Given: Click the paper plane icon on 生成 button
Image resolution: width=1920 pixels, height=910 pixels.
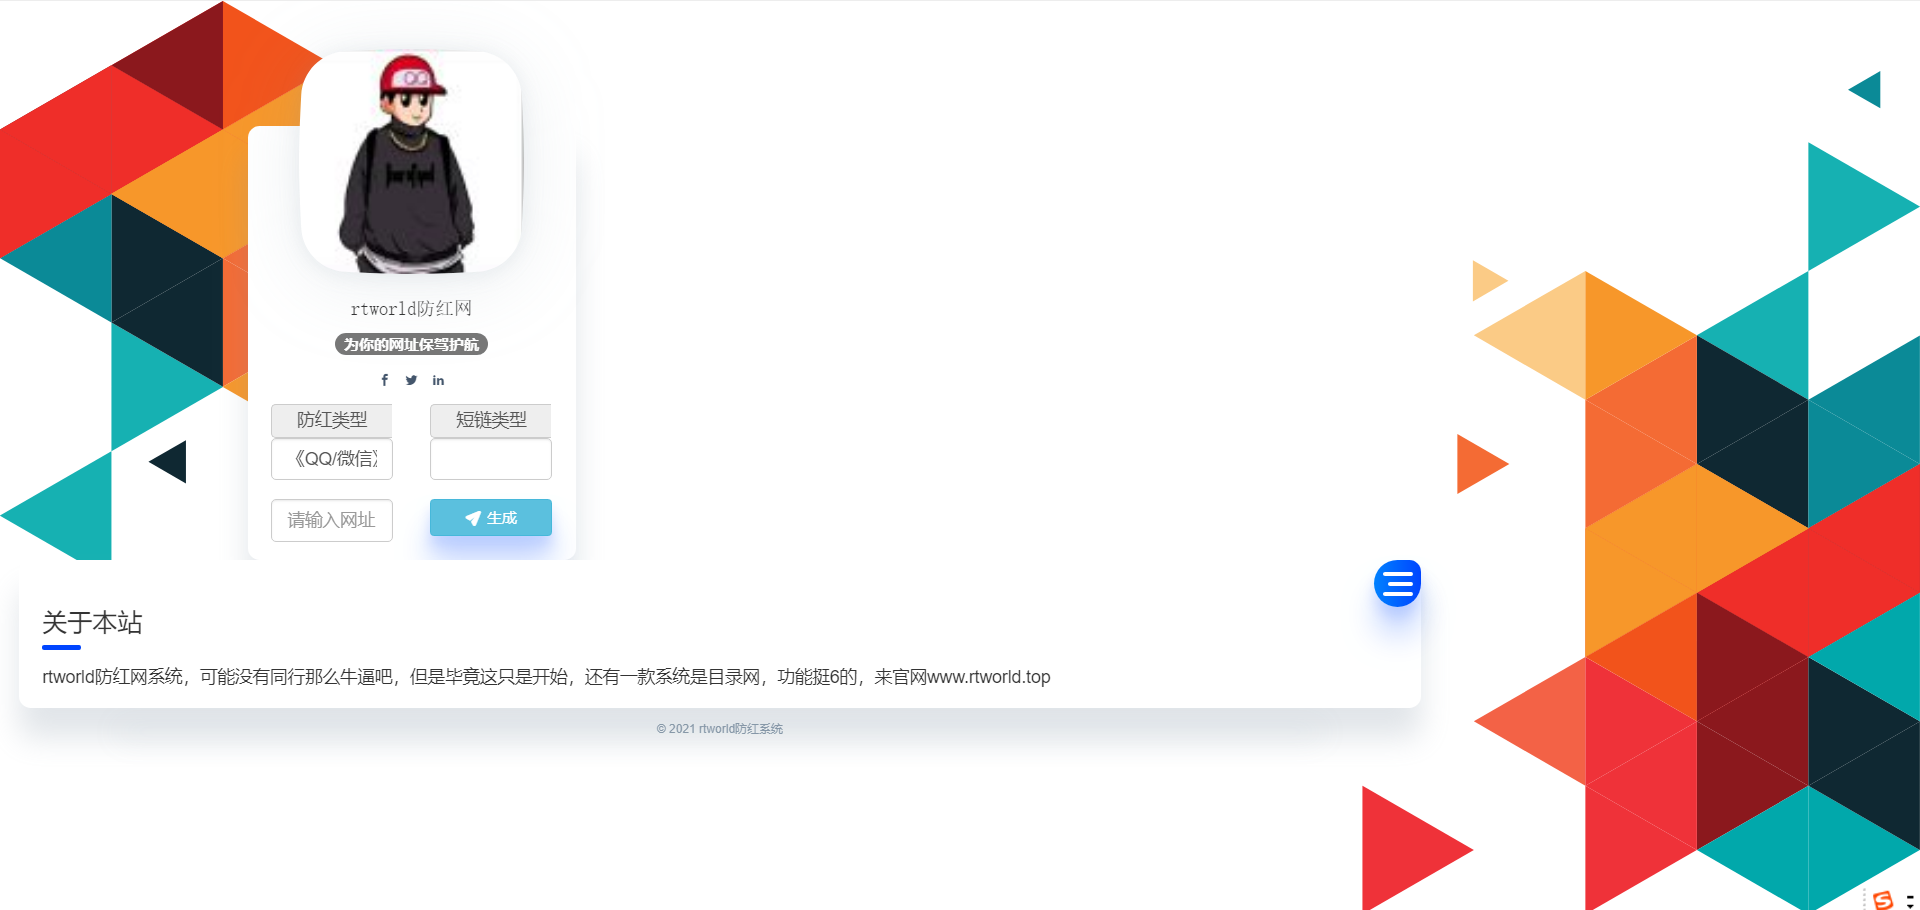Looking at the screenshot, I should [x=473, y=518].
